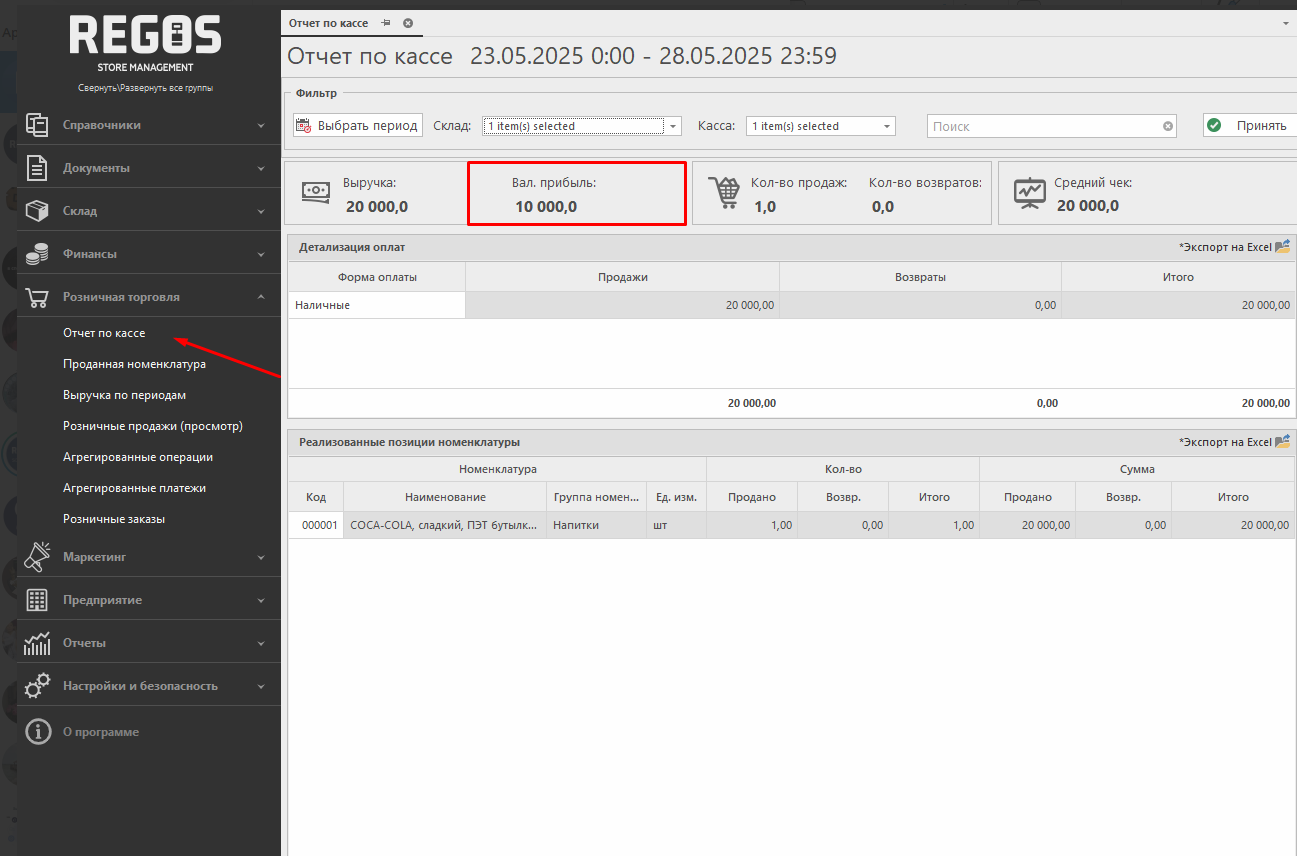Click the Отчеты chart icon
The image size is (1297, 856).
(x=38, y=643)
